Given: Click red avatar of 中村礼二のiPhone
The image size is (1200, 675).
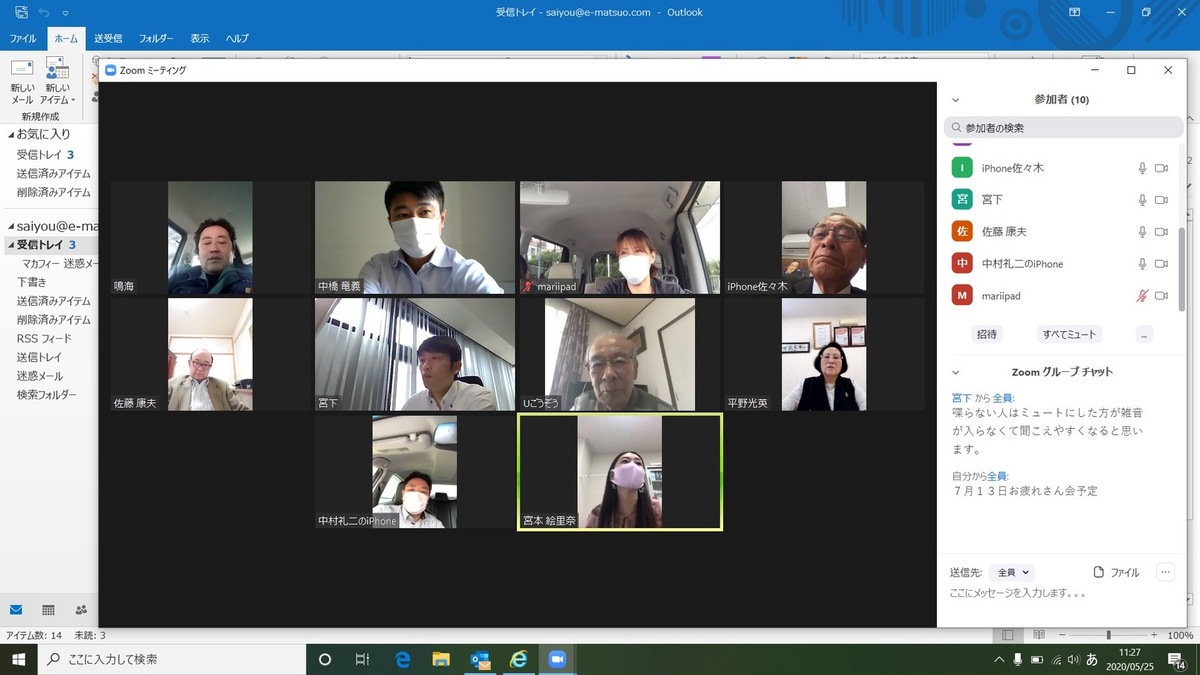Looking at the screenshot, I should click(961, 264).
